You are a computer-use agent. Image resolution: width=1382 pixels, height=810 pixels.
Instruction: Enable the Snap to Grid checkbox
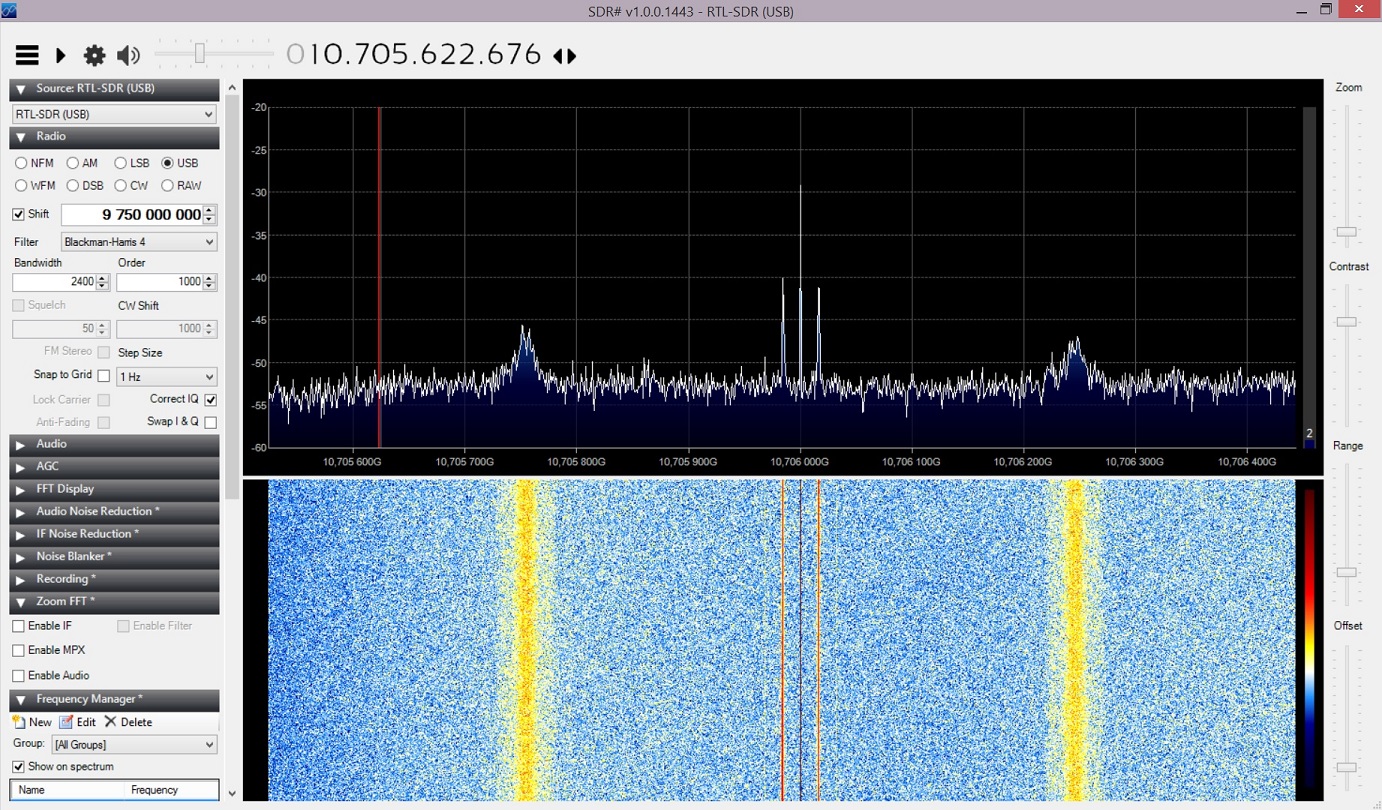tap(104, 376)
